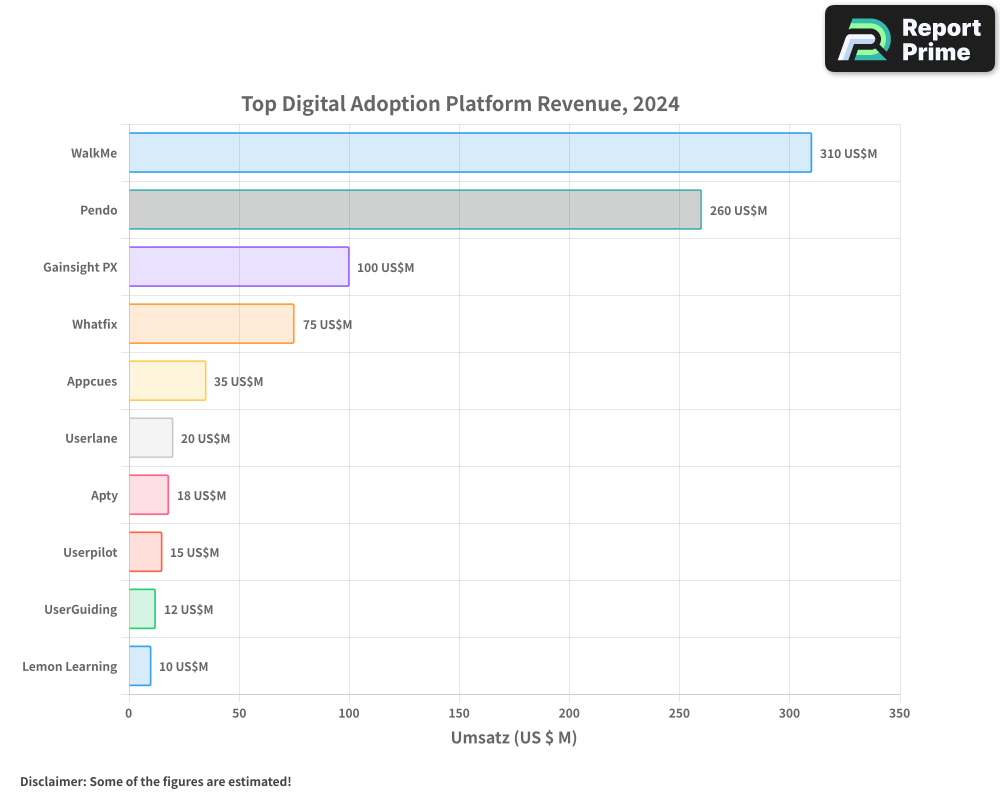The image size is (1000, 800).
Task: Click the chart title text
Action: click(x=460, y=103)
